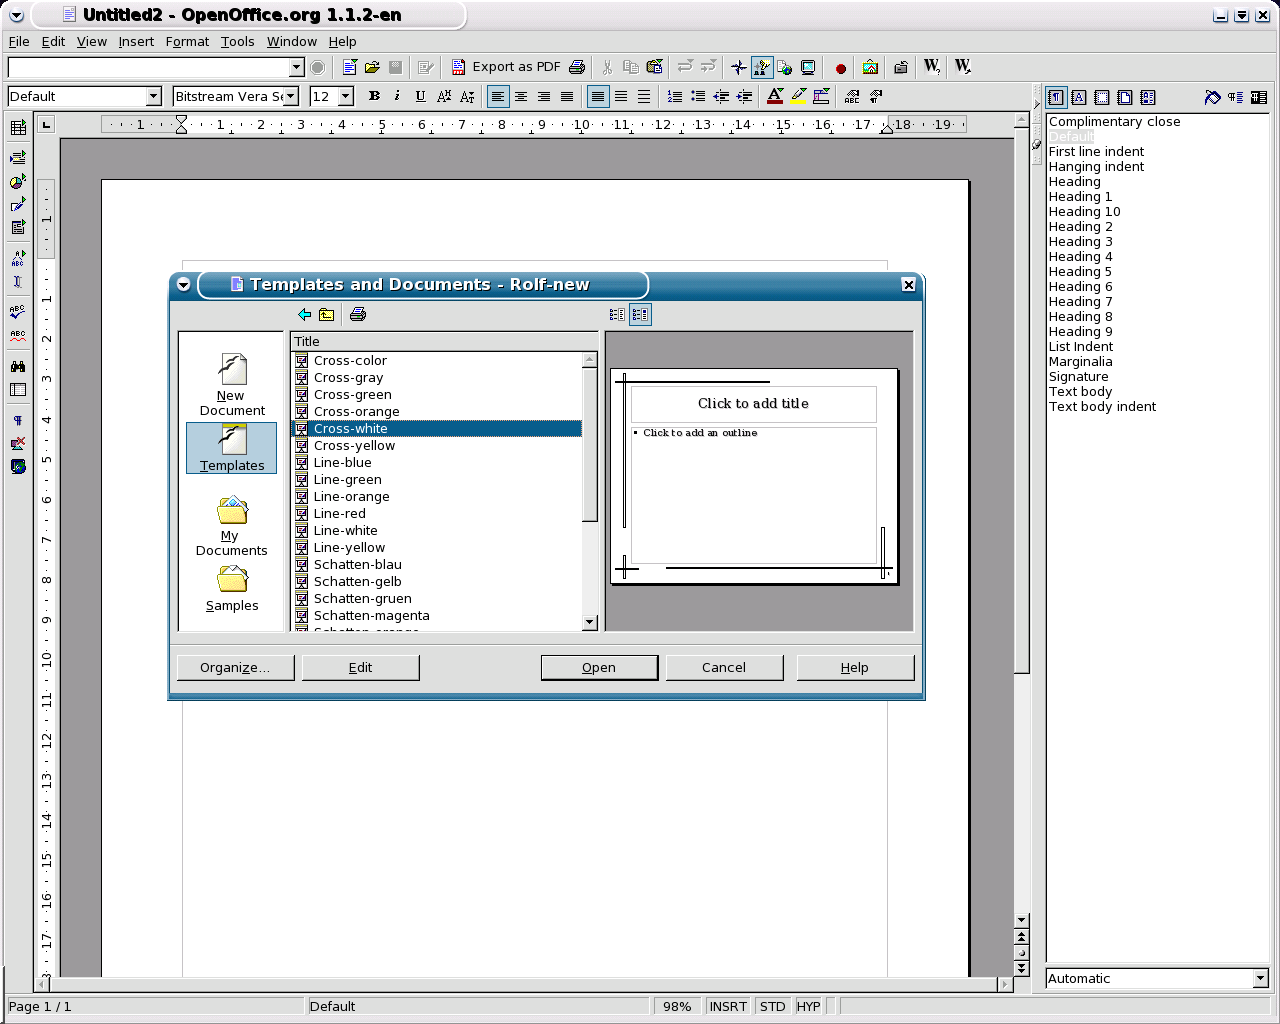1280x1024 pixels.
Task: Click Export as PDF in the toolbar
Action: (507, 67)
